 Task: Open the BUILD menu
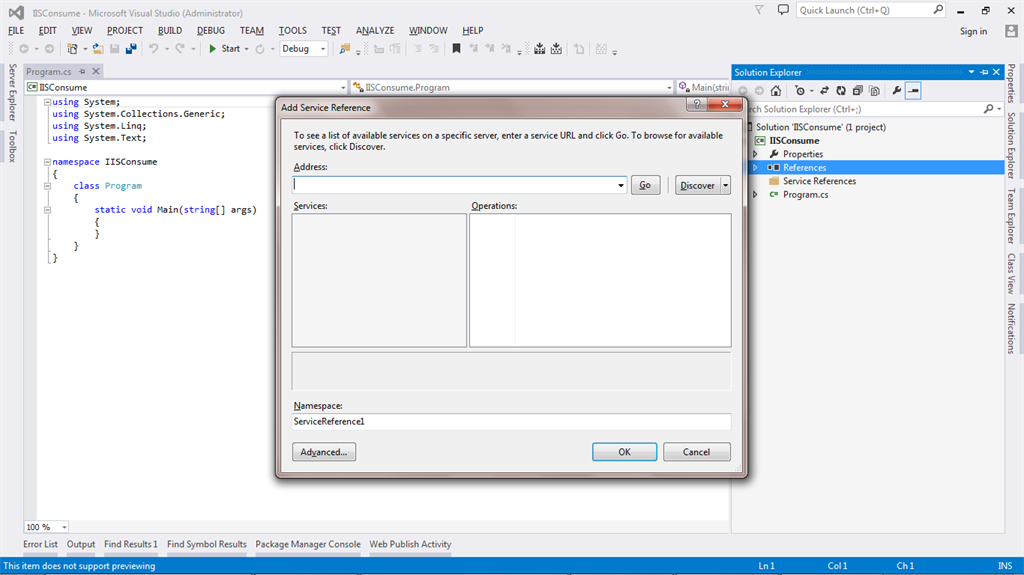click(x=170, y=31)
